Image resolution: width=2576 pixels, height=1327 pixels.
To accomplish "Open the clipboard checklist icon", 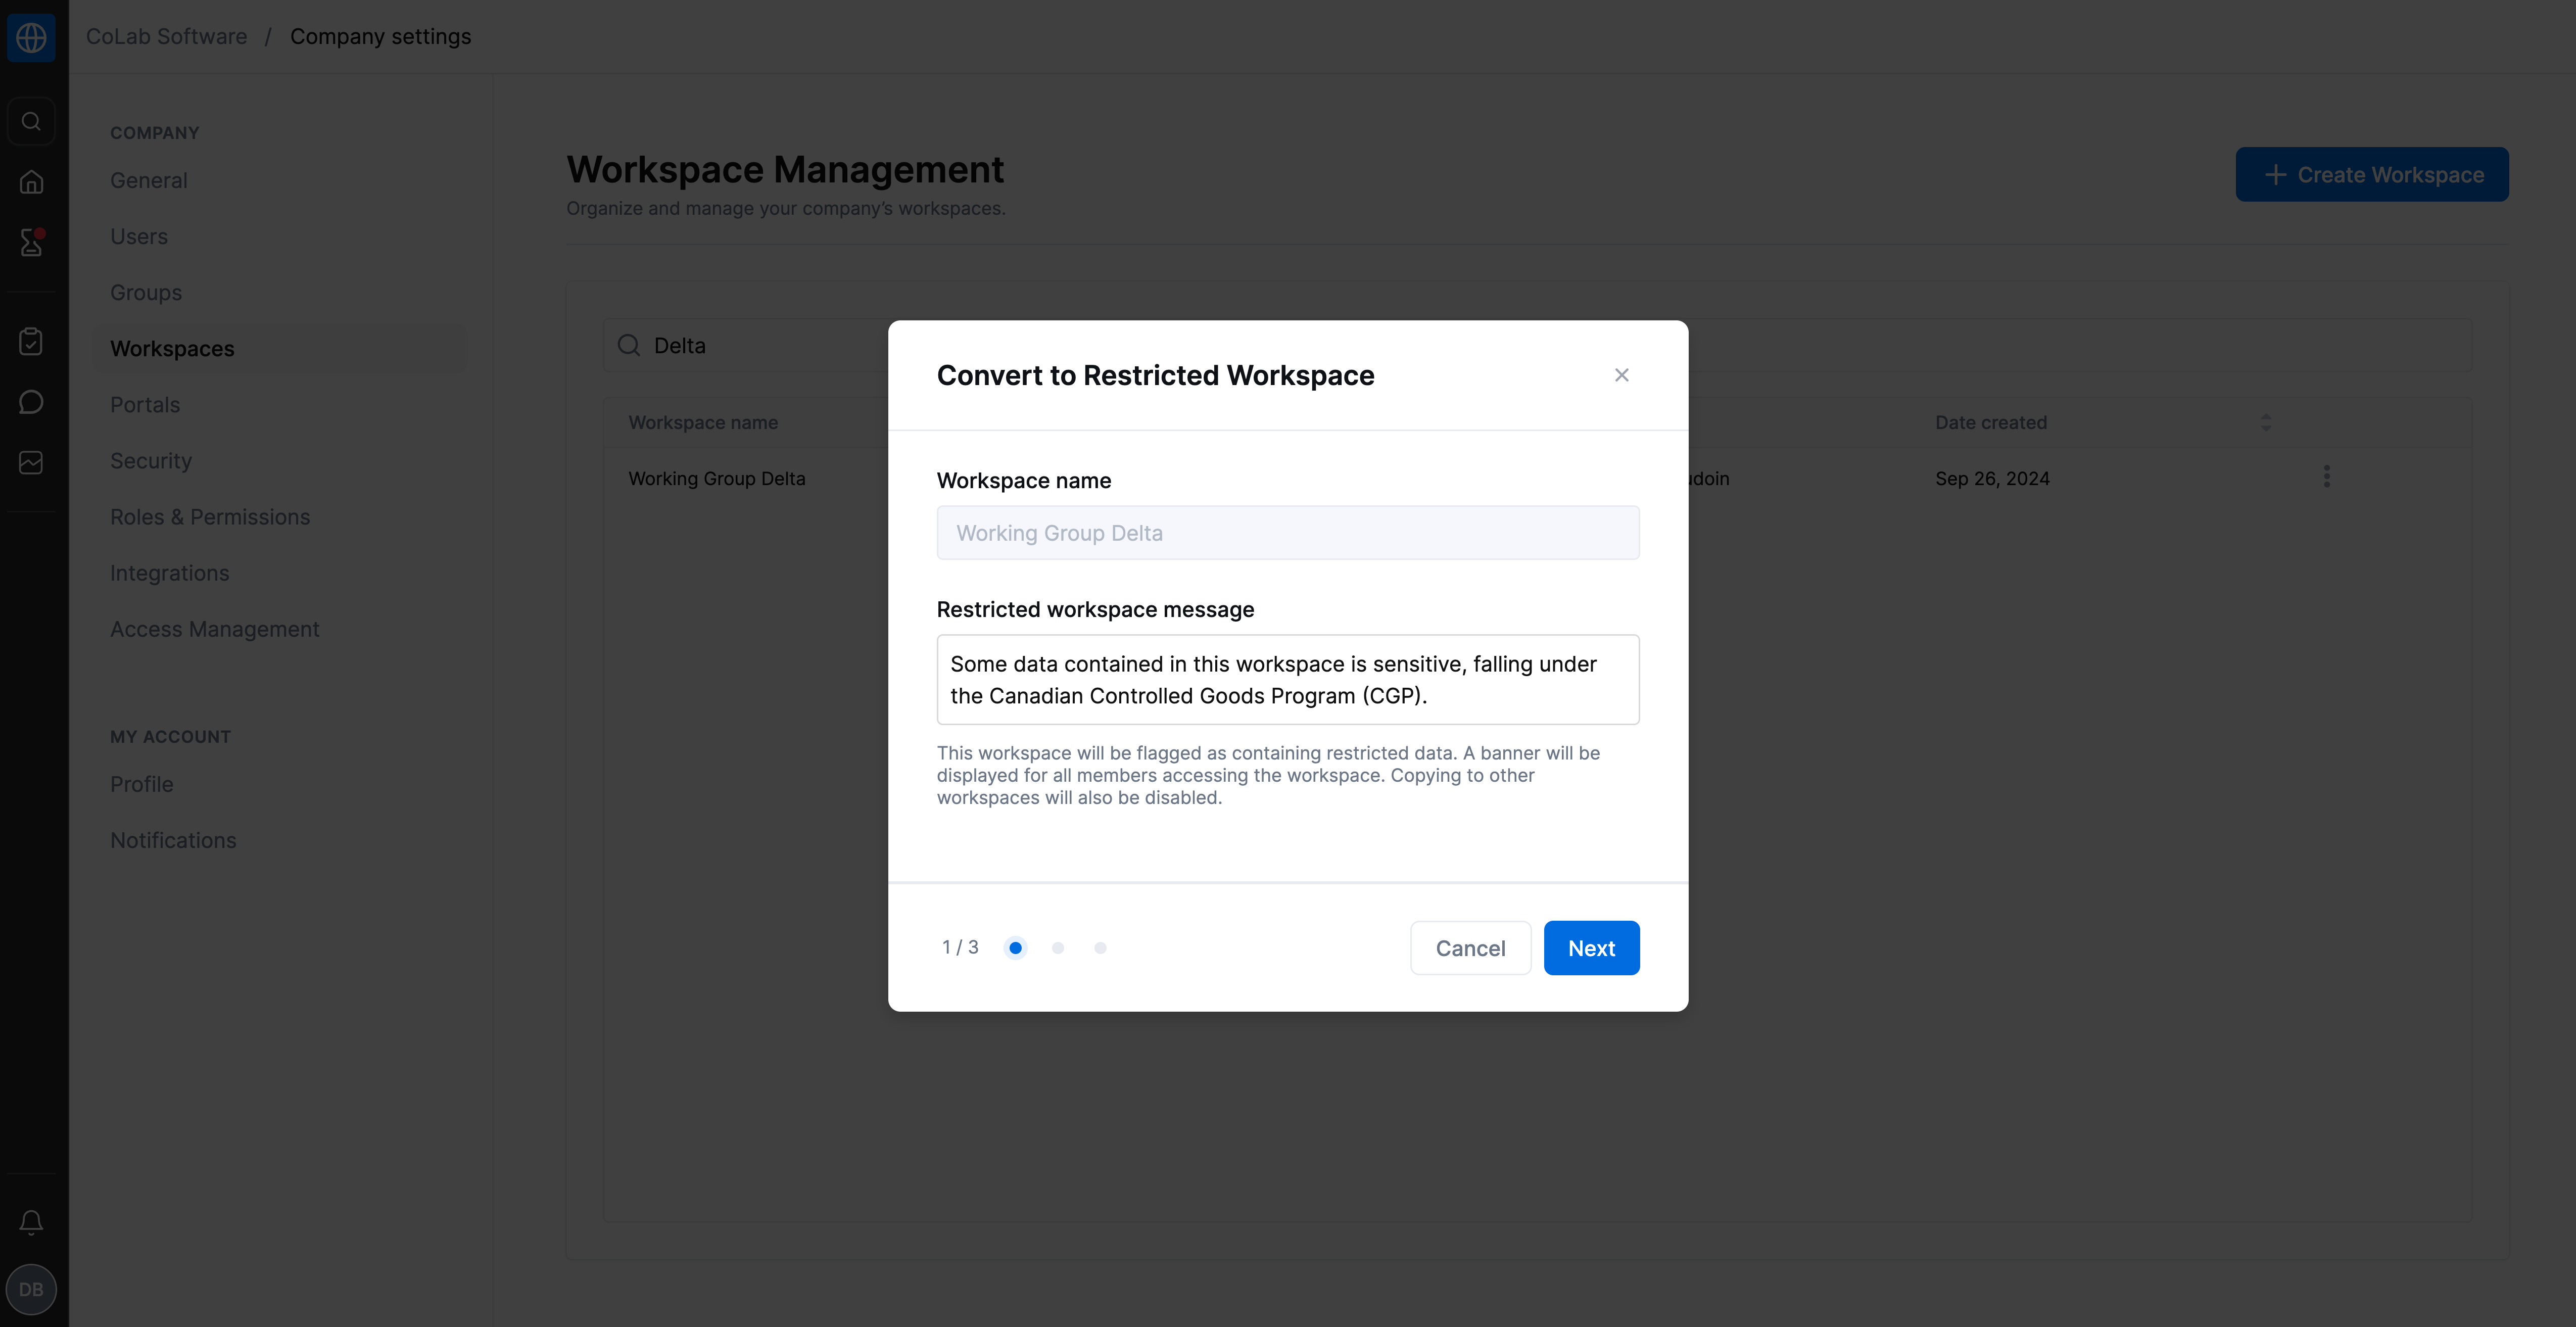I will 31,341.
